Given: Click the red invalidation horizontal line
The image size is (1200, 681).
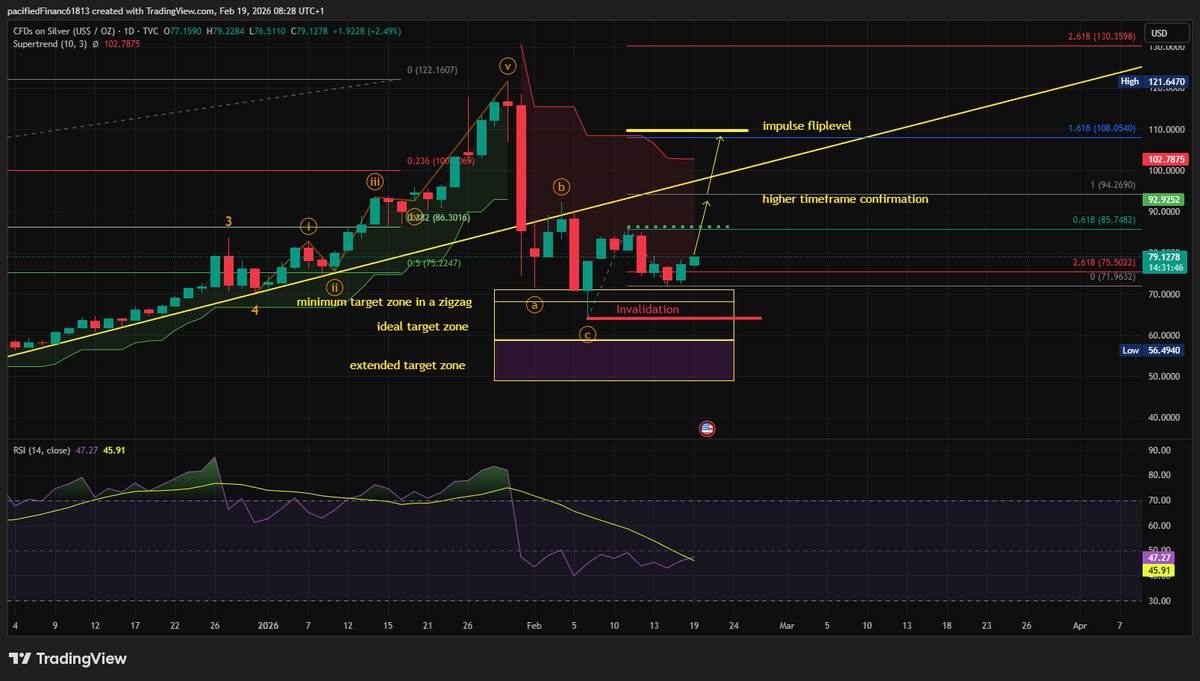Looking at the screenshot, I should (x=674, y=318).
